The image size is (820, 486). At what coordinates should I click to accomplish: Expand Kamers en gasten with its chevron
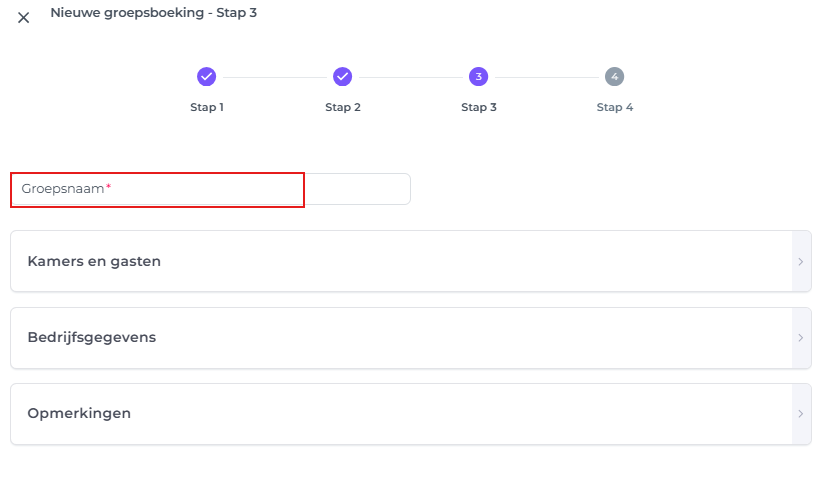point(801,262)
